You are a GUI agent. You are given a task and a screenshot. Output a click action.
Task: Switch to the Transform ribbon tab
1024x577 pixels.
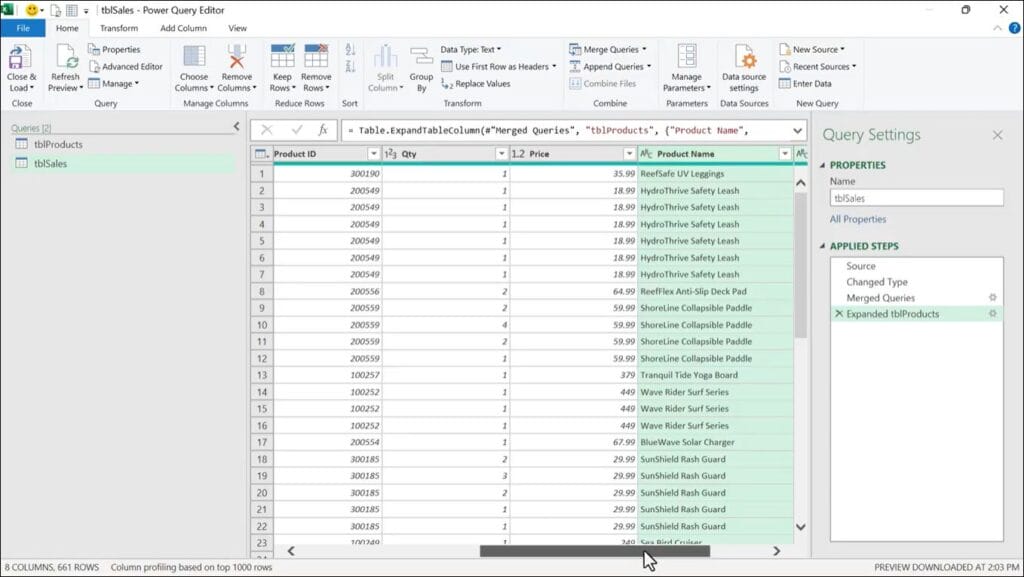(x=119, y=28)
